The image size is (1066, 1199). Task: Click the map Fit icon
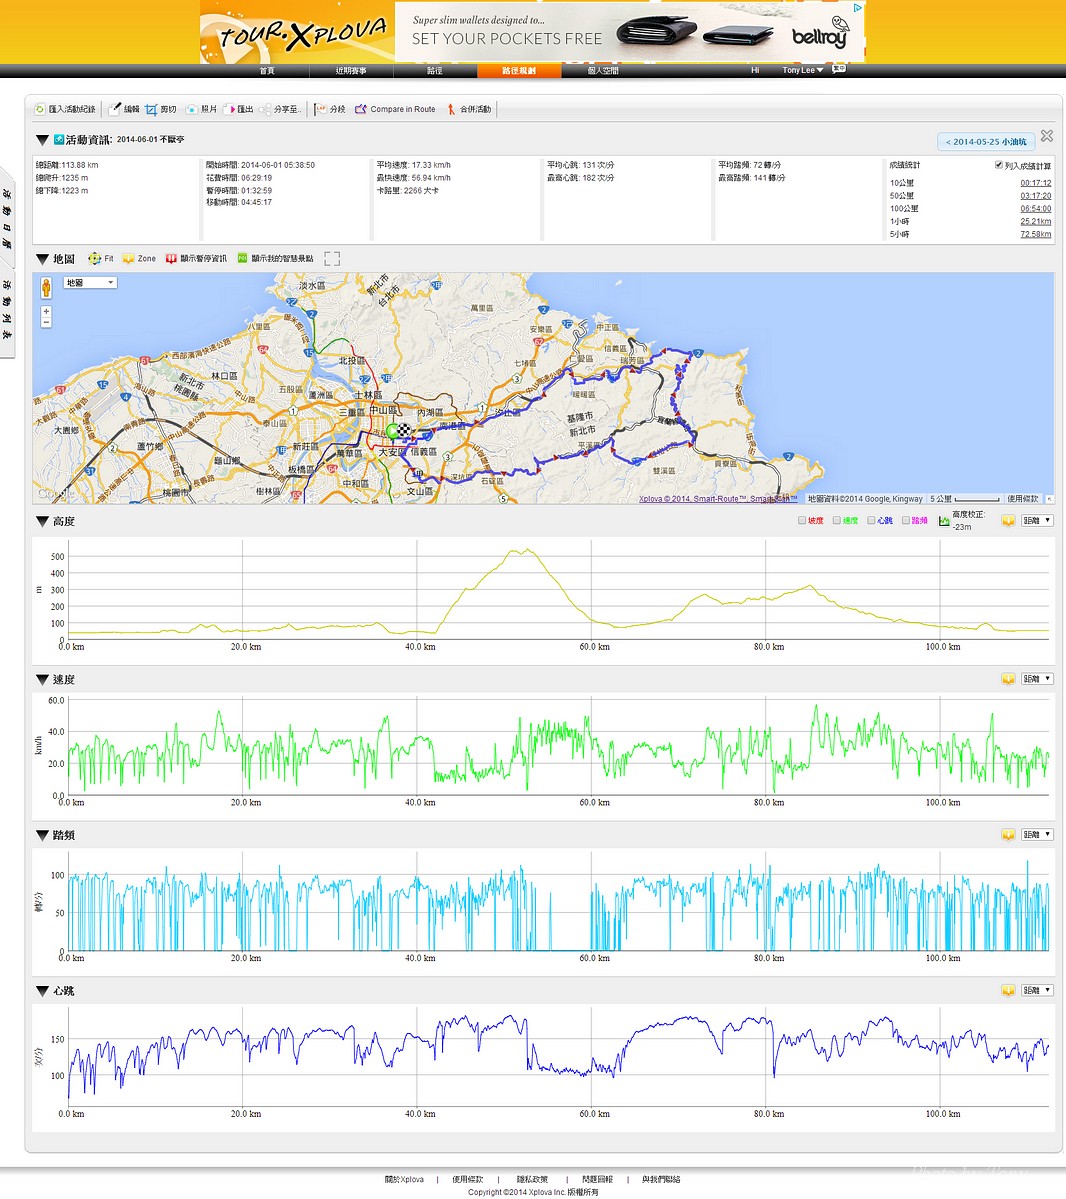(x=94, y=259)
